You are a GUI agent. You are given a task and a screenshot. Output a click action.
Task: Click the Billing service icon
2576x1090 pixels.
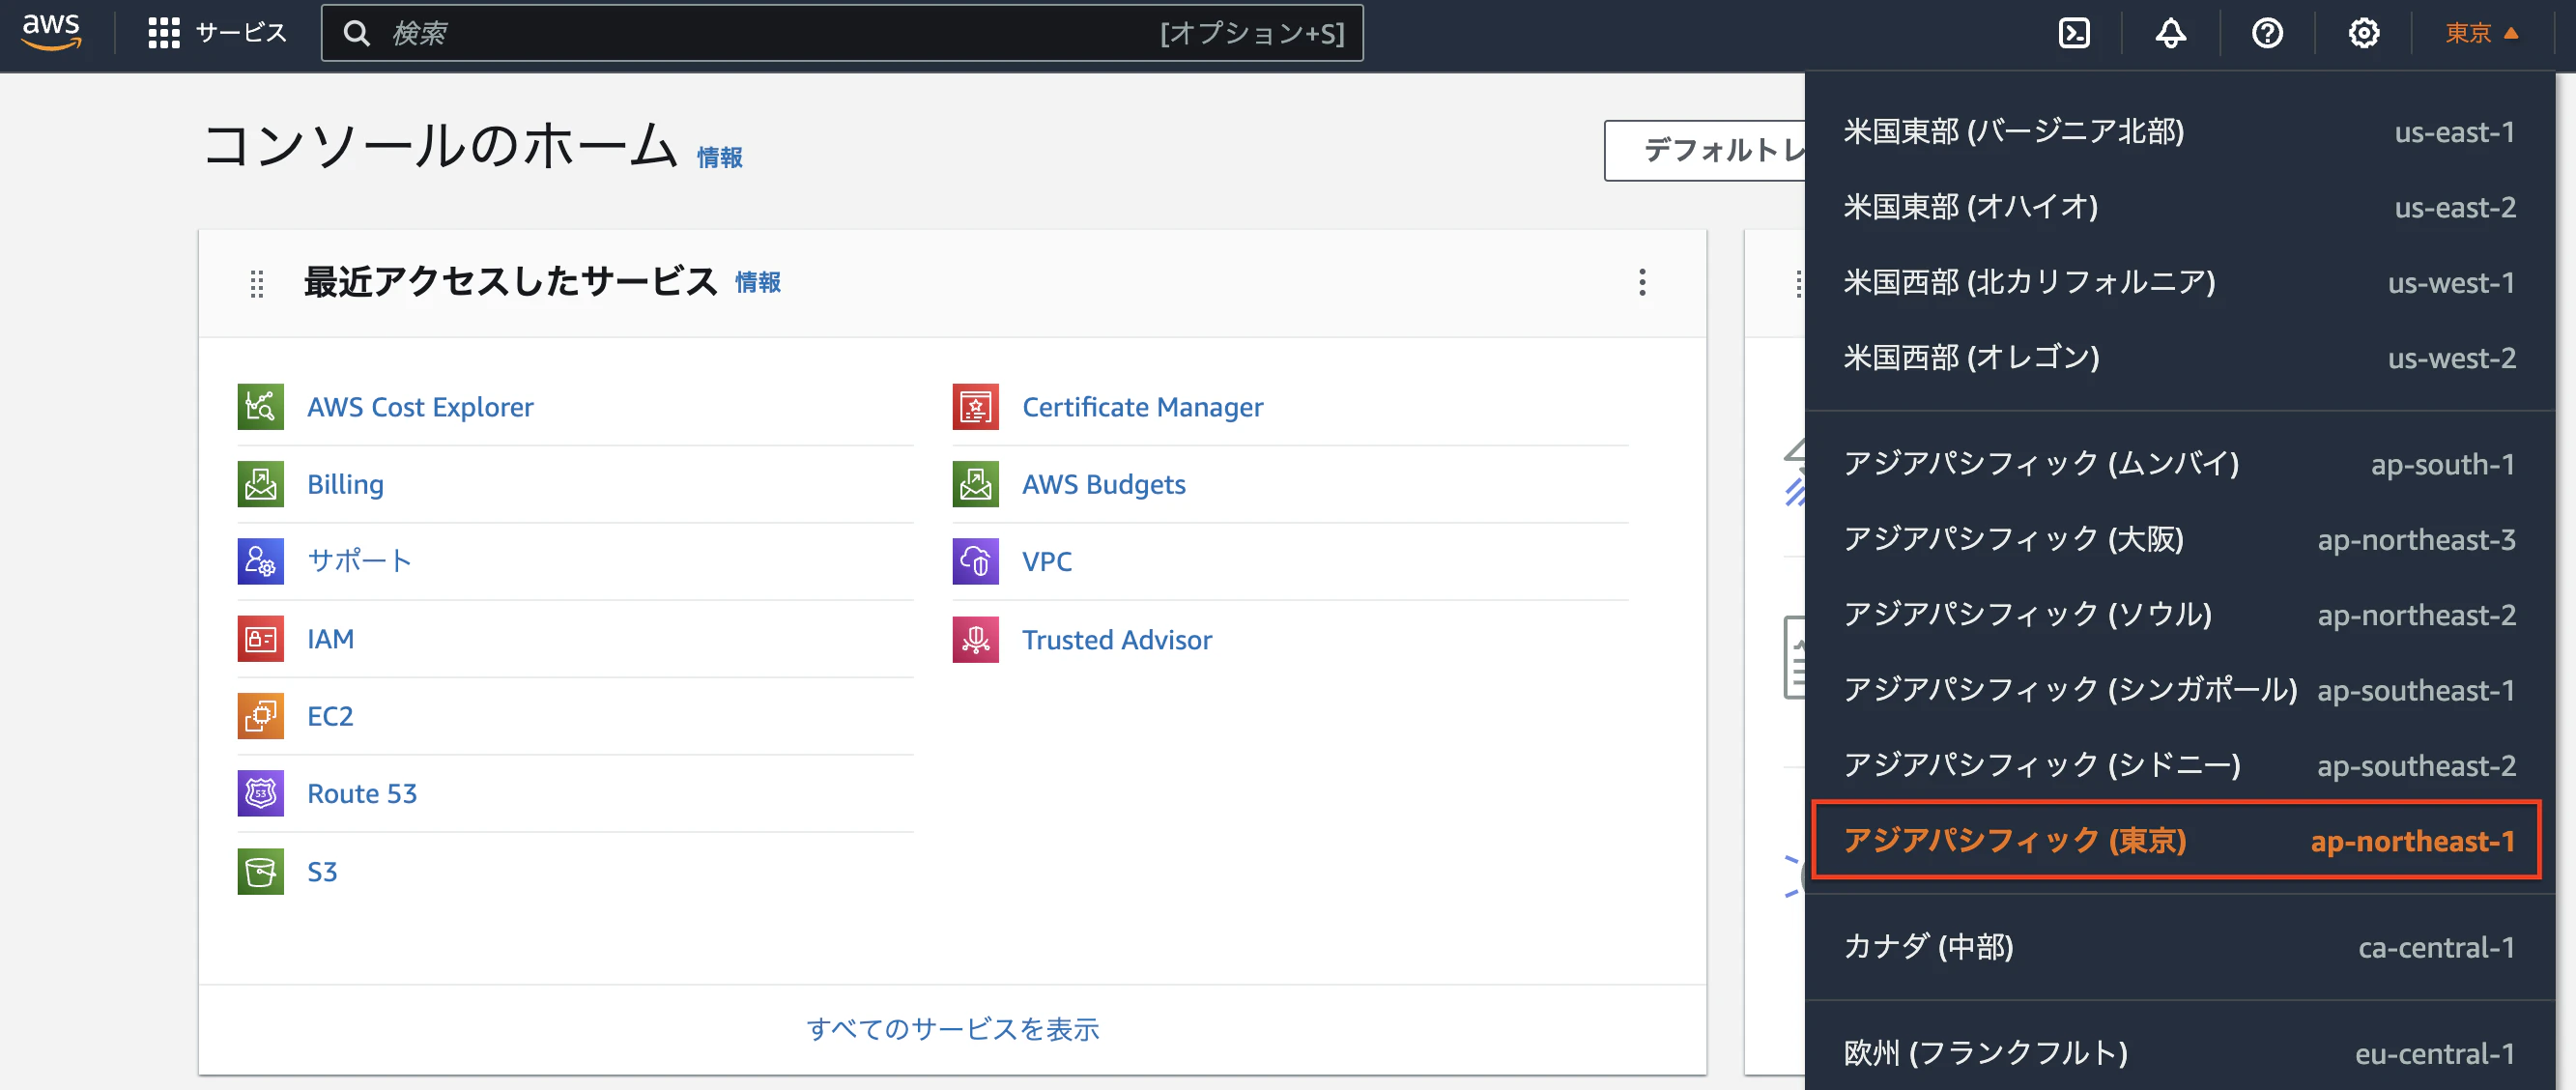pyautogui.click(x=261, y=483)
